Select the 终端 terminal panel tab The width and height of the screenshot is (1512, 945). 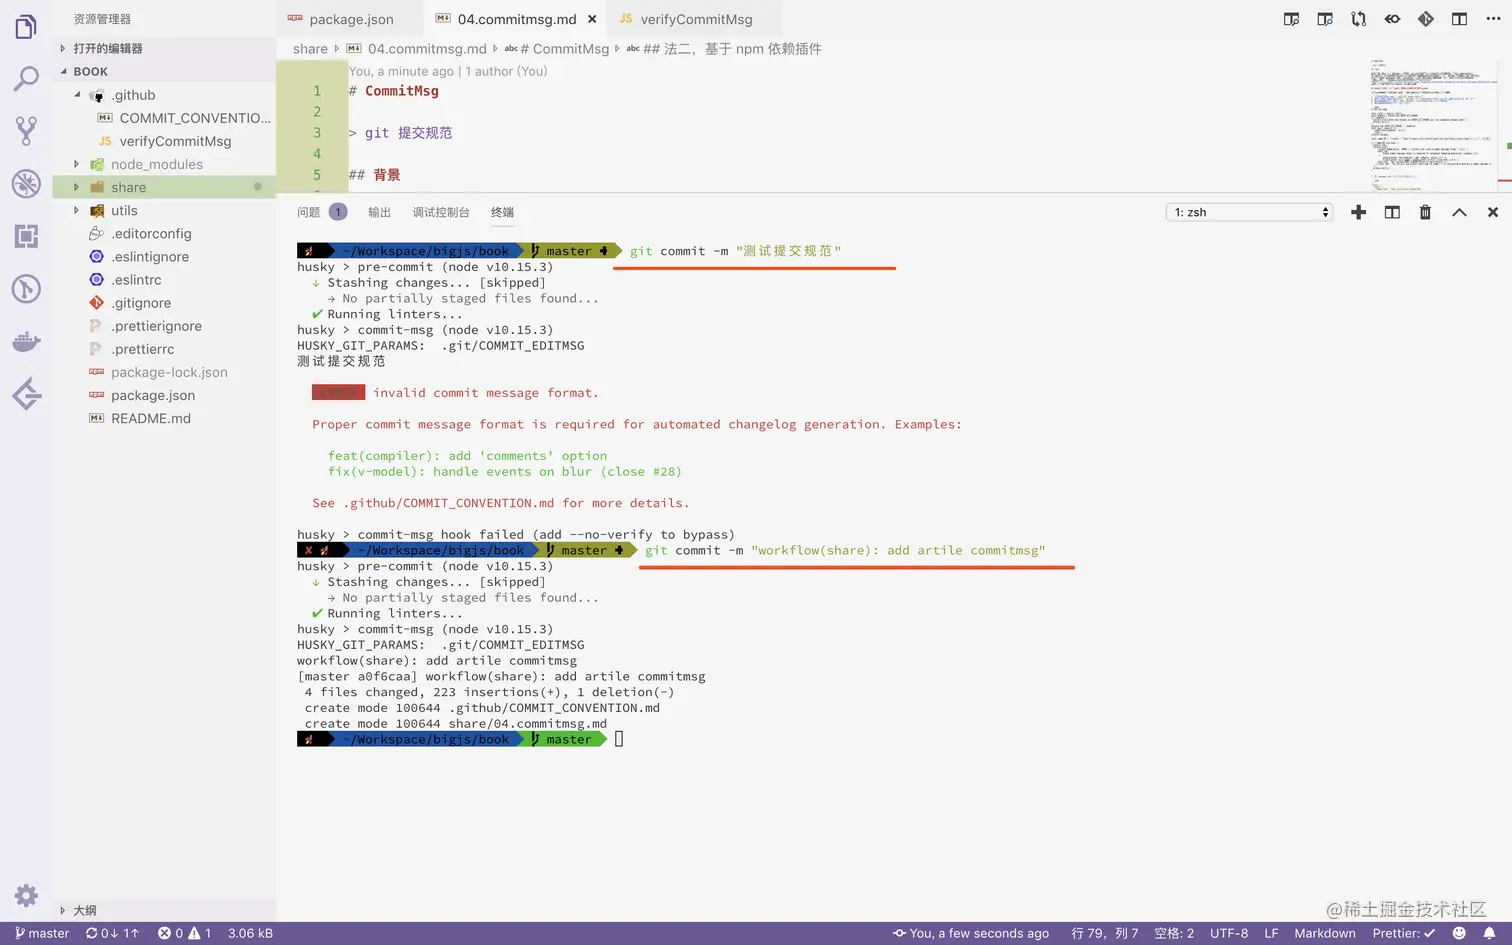[x=502, y=212]
